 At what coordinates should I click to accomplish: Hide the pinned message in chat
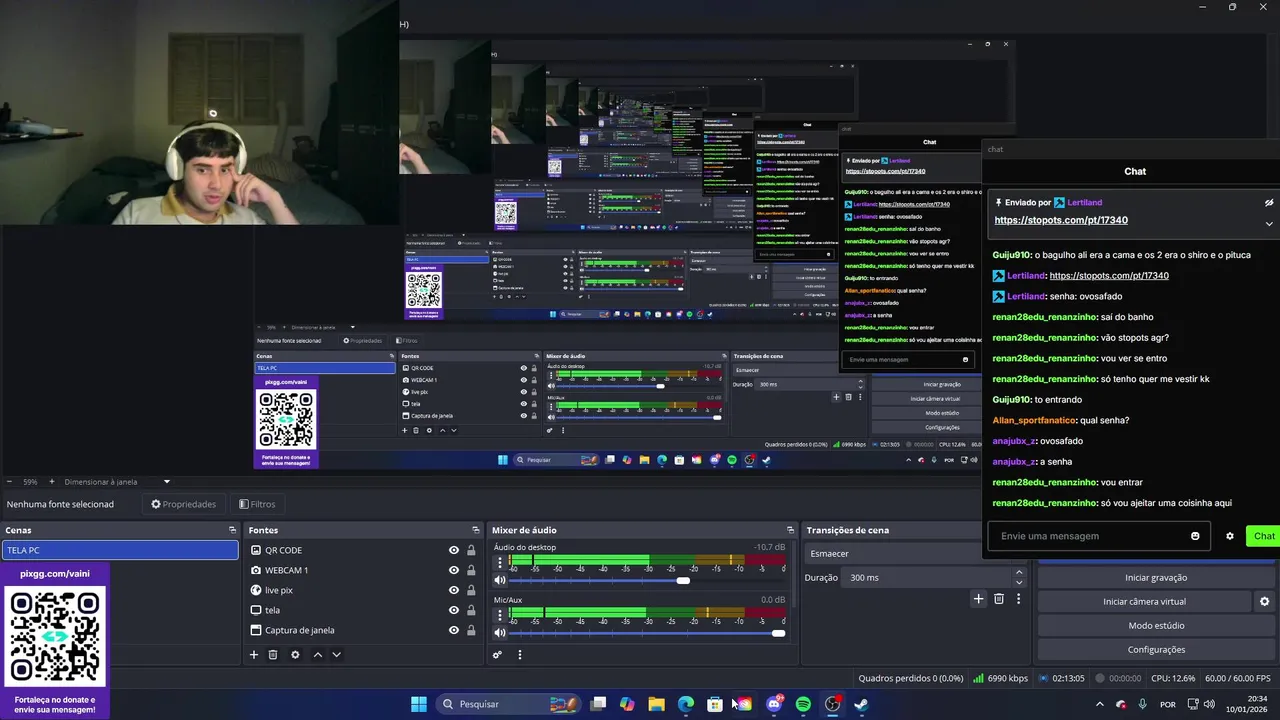coord(1269,202)
